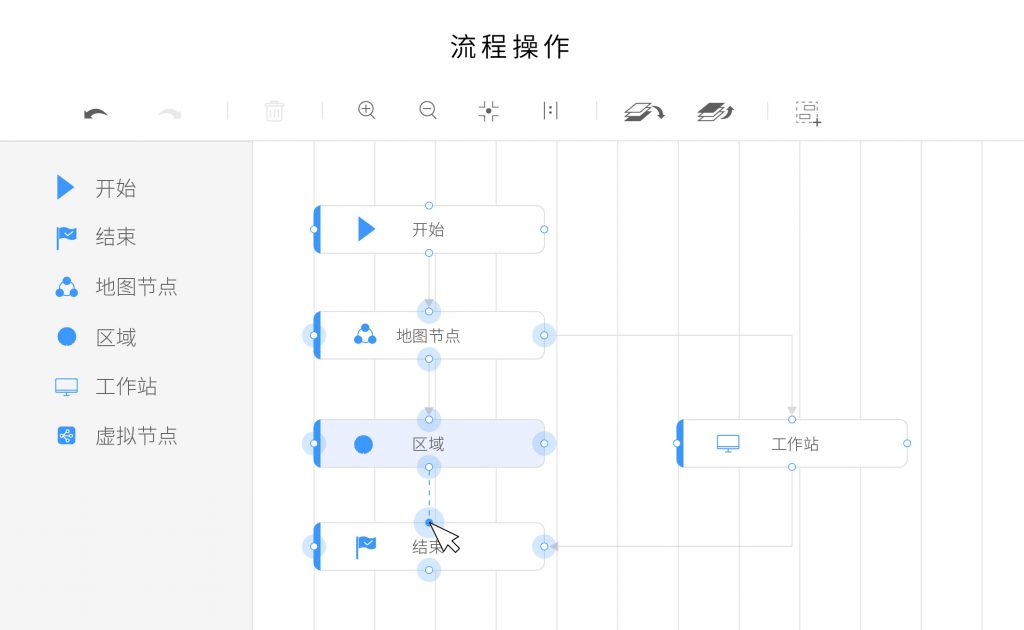This screenshot has width=1024, height=630.
Task: Click top anchor point of 地图节点 node
Action: [x=429, y=311]
